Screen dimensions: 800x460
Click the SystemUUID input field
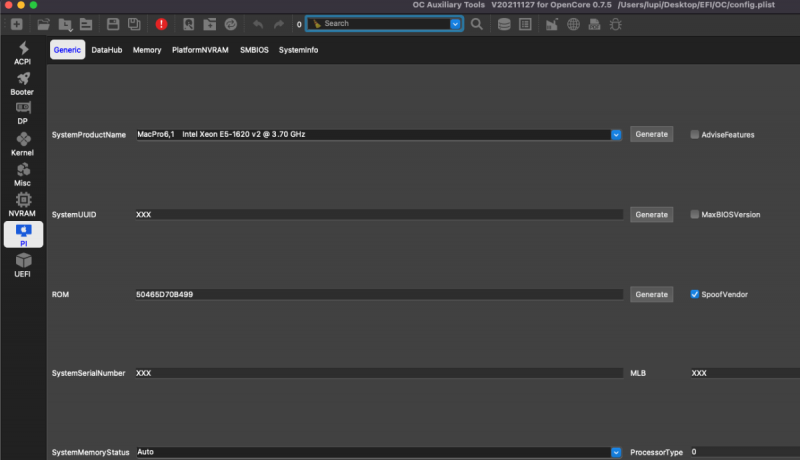coord(379,215)
